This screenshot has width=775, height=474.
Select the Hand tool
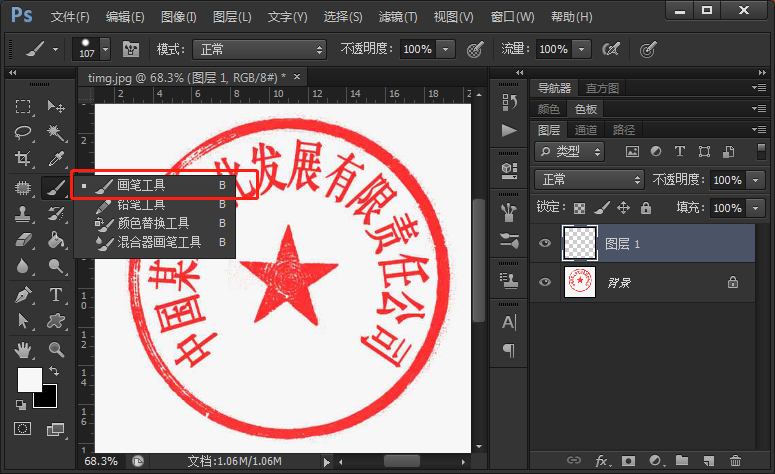tap(23, 350)
